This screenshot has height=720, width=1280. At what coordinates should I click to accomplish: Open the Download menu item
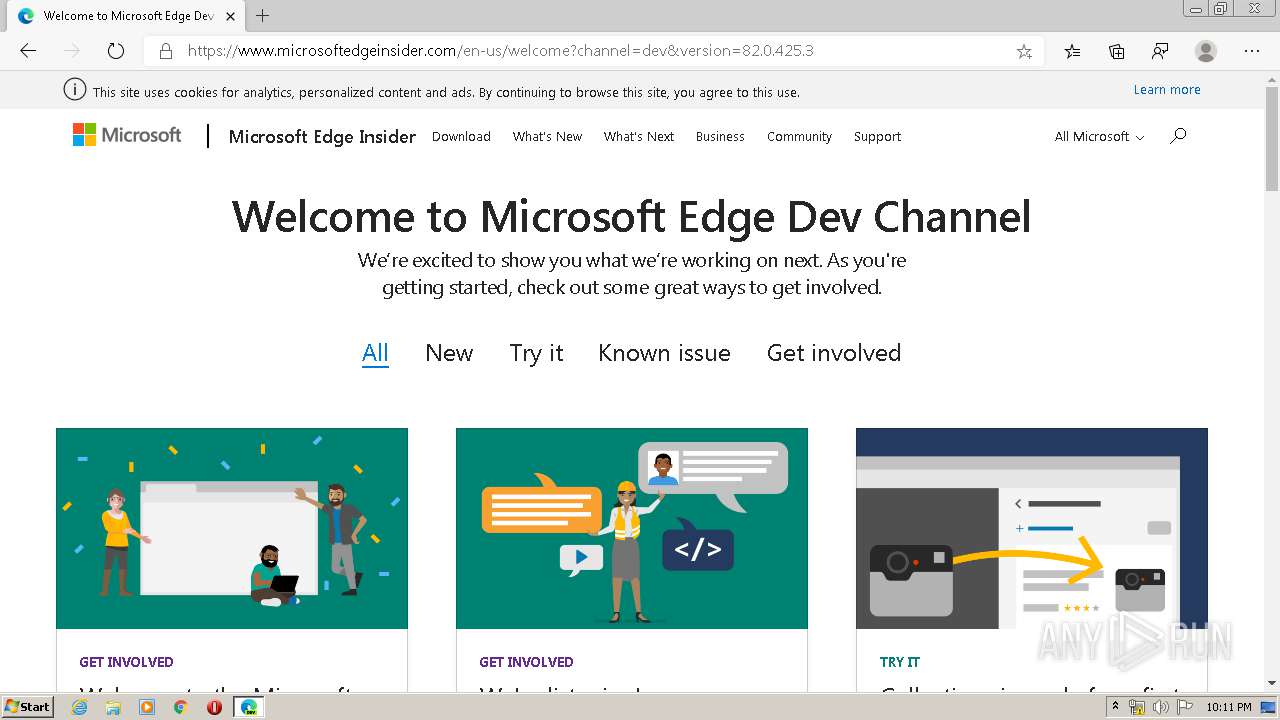[461, 137]
